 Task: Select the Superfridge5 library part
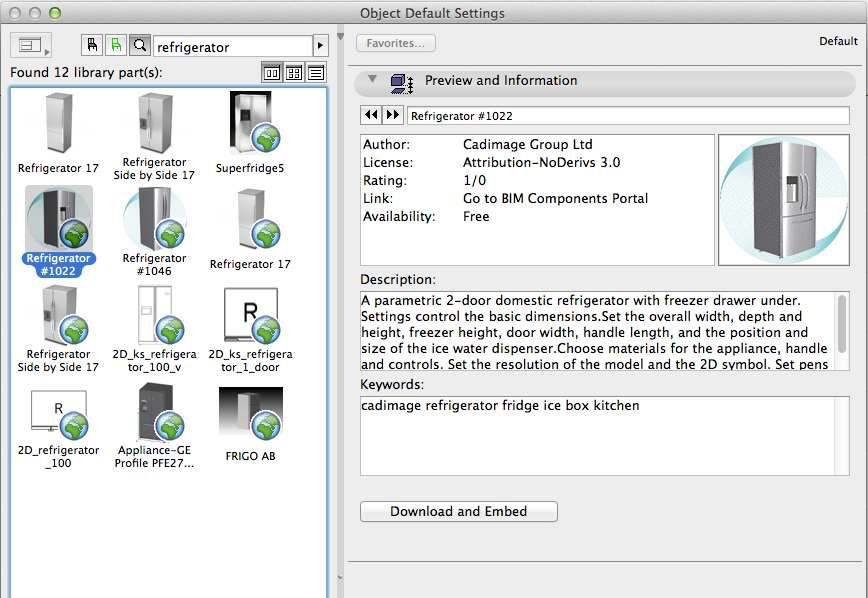[x=251, y=128]
